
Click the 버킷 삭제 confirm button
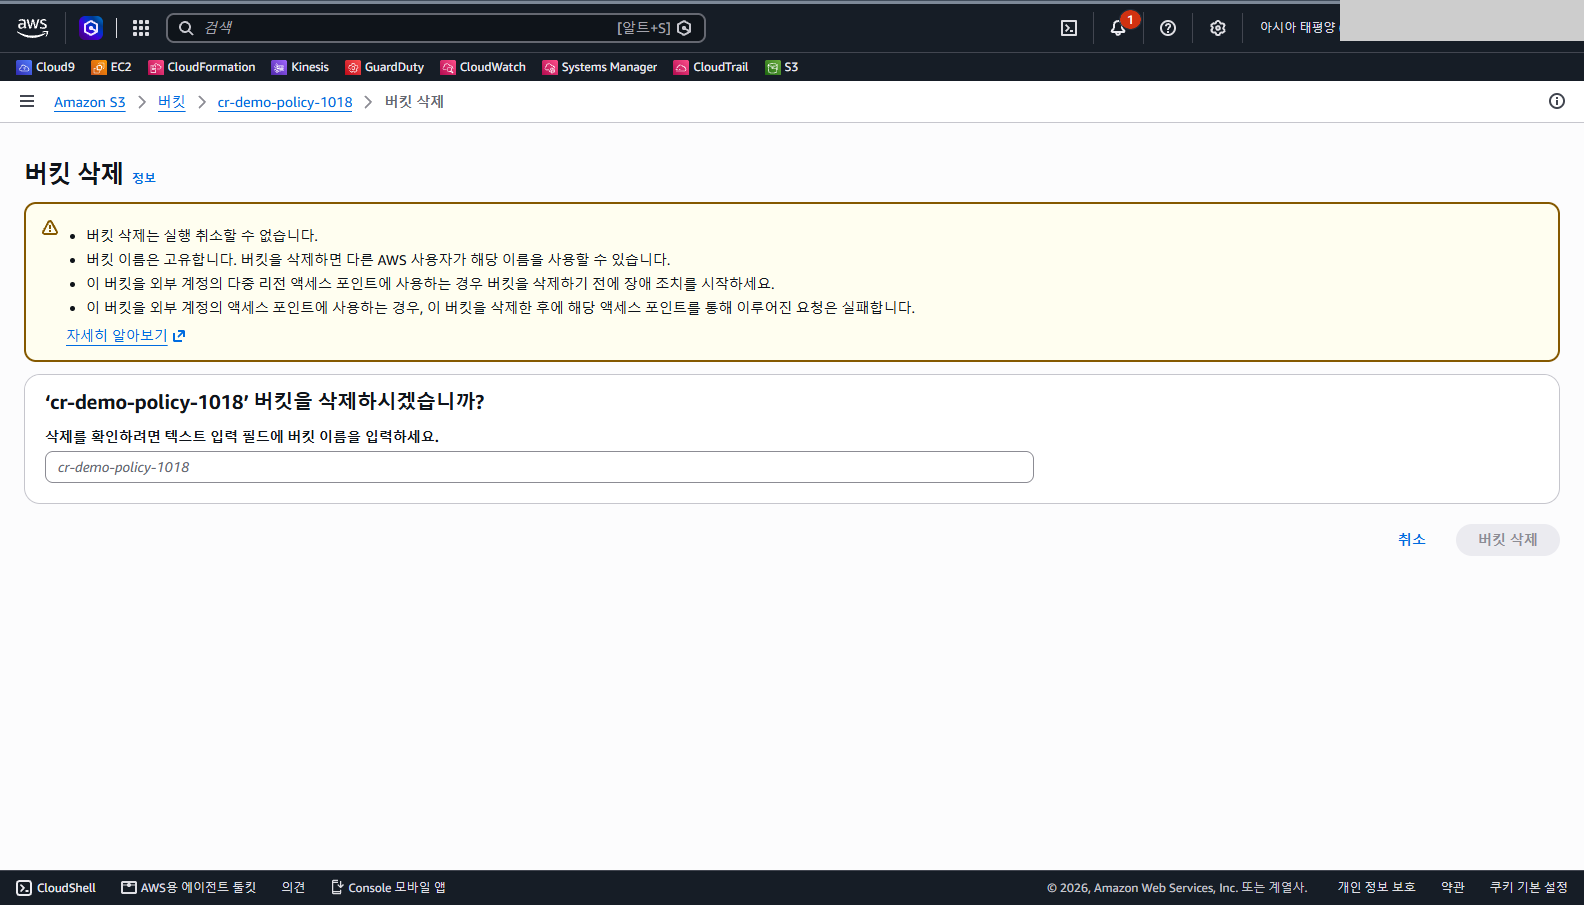coord(1508,540)
